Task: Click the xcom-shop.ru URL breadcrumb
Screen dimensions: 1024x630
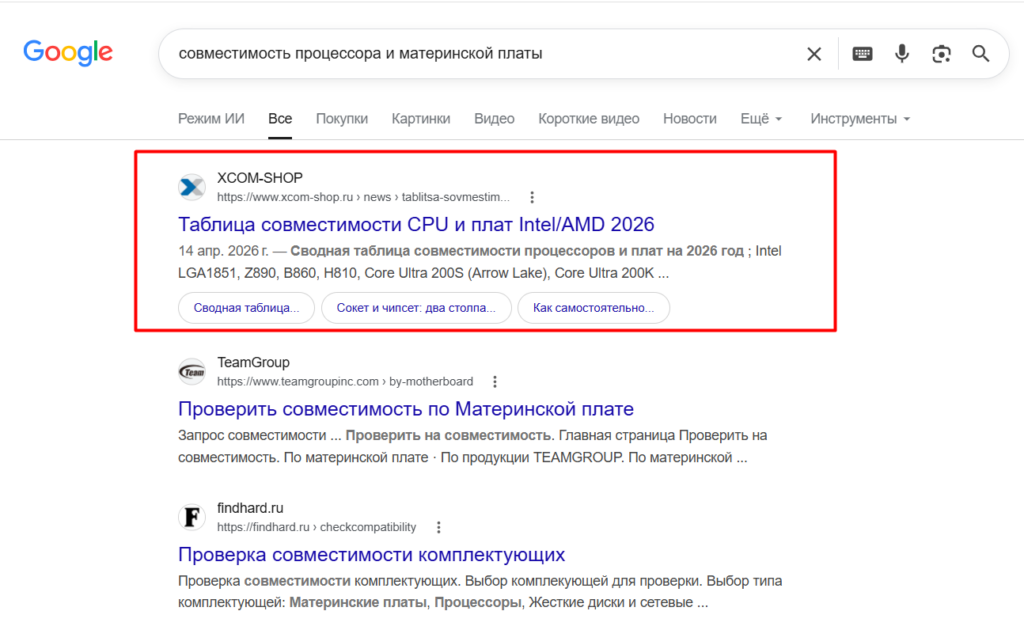Action: [x=363, y=197]
